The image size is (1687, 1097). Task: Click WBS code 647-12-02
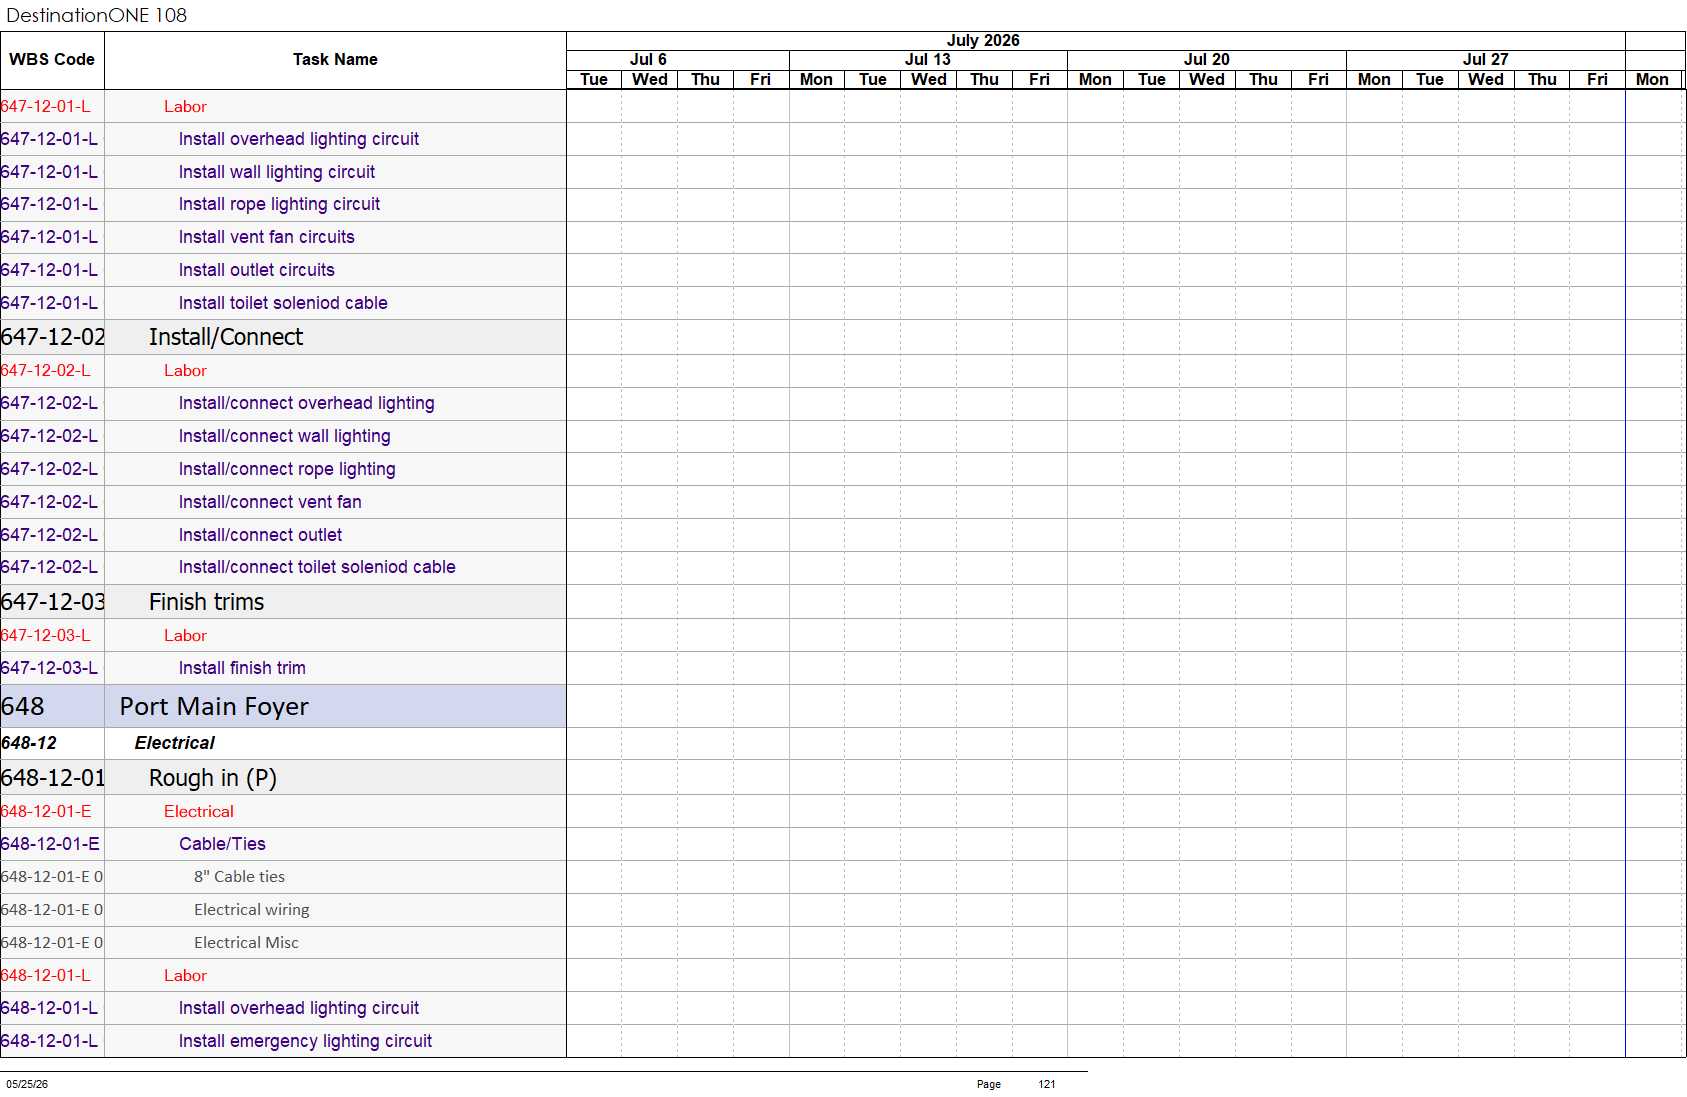pos(52,337)
